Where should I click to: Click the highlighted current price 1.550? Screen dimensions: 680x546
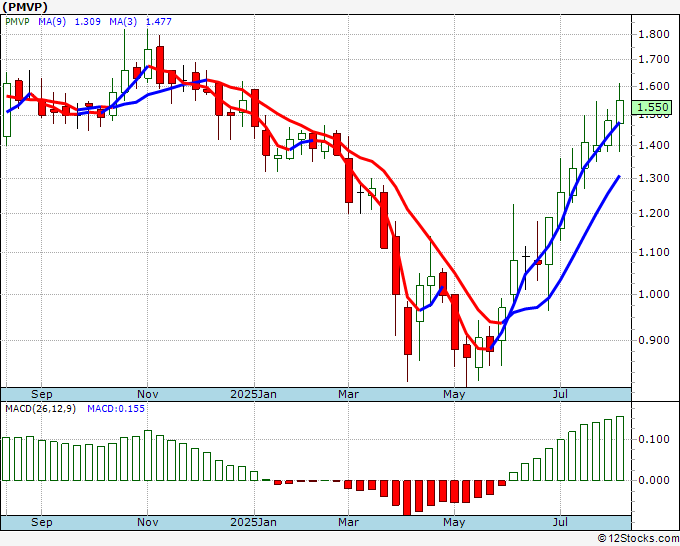coord(654,107)
